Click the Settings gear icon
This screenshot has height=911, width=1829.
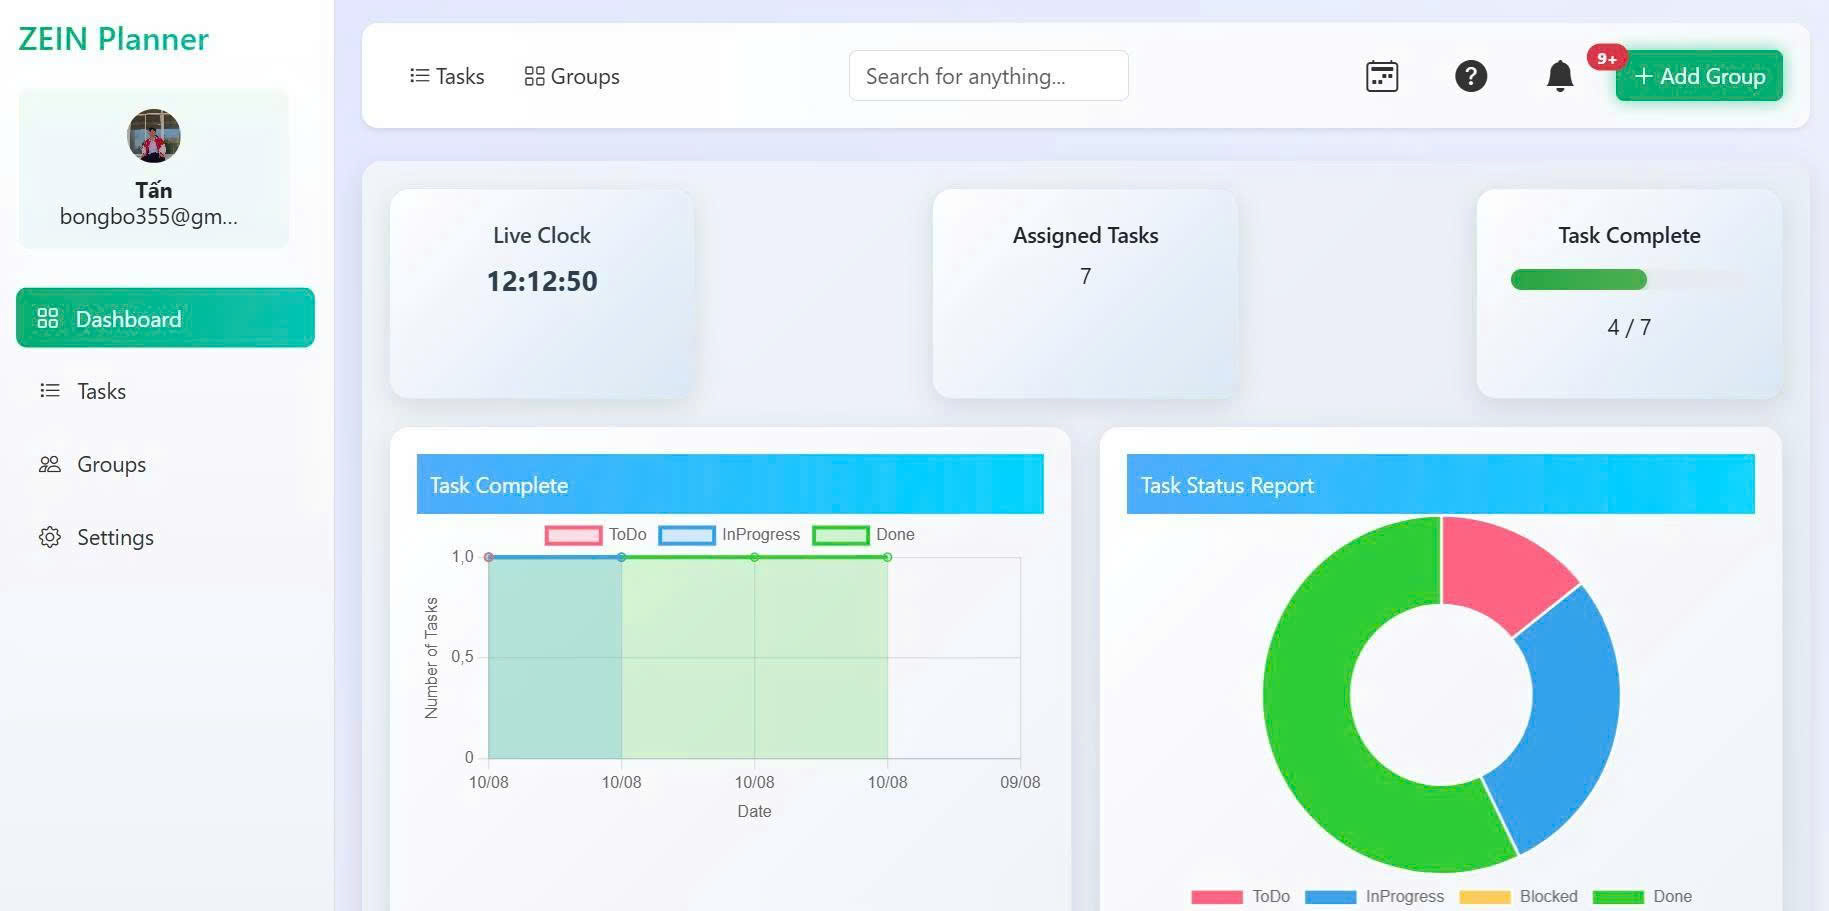click(x=49, y=537)
